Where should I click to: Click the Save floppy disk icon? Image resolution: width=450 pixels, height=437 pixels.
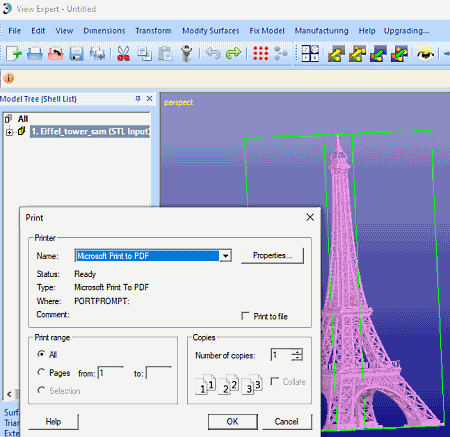(x=76, y=53)
